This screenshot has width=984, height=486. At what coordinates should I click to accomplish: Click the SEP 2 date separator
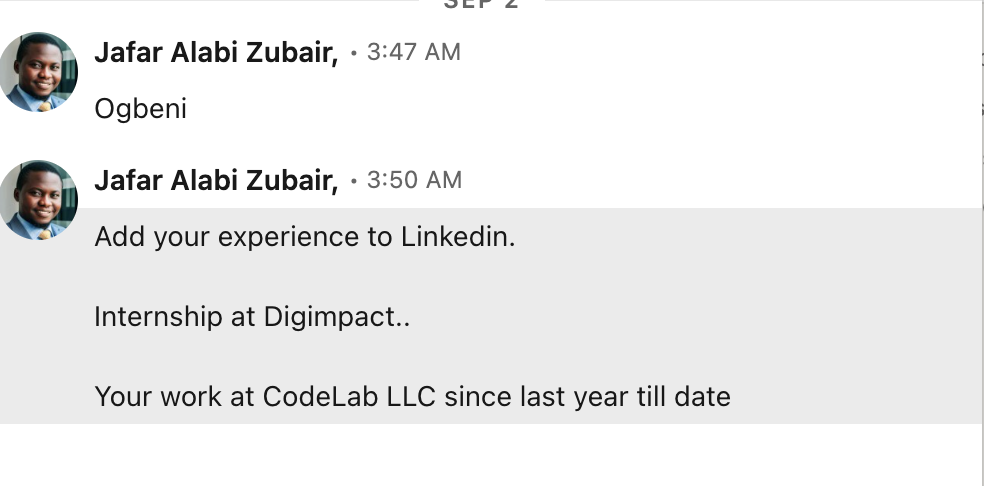tap(481, 5)
